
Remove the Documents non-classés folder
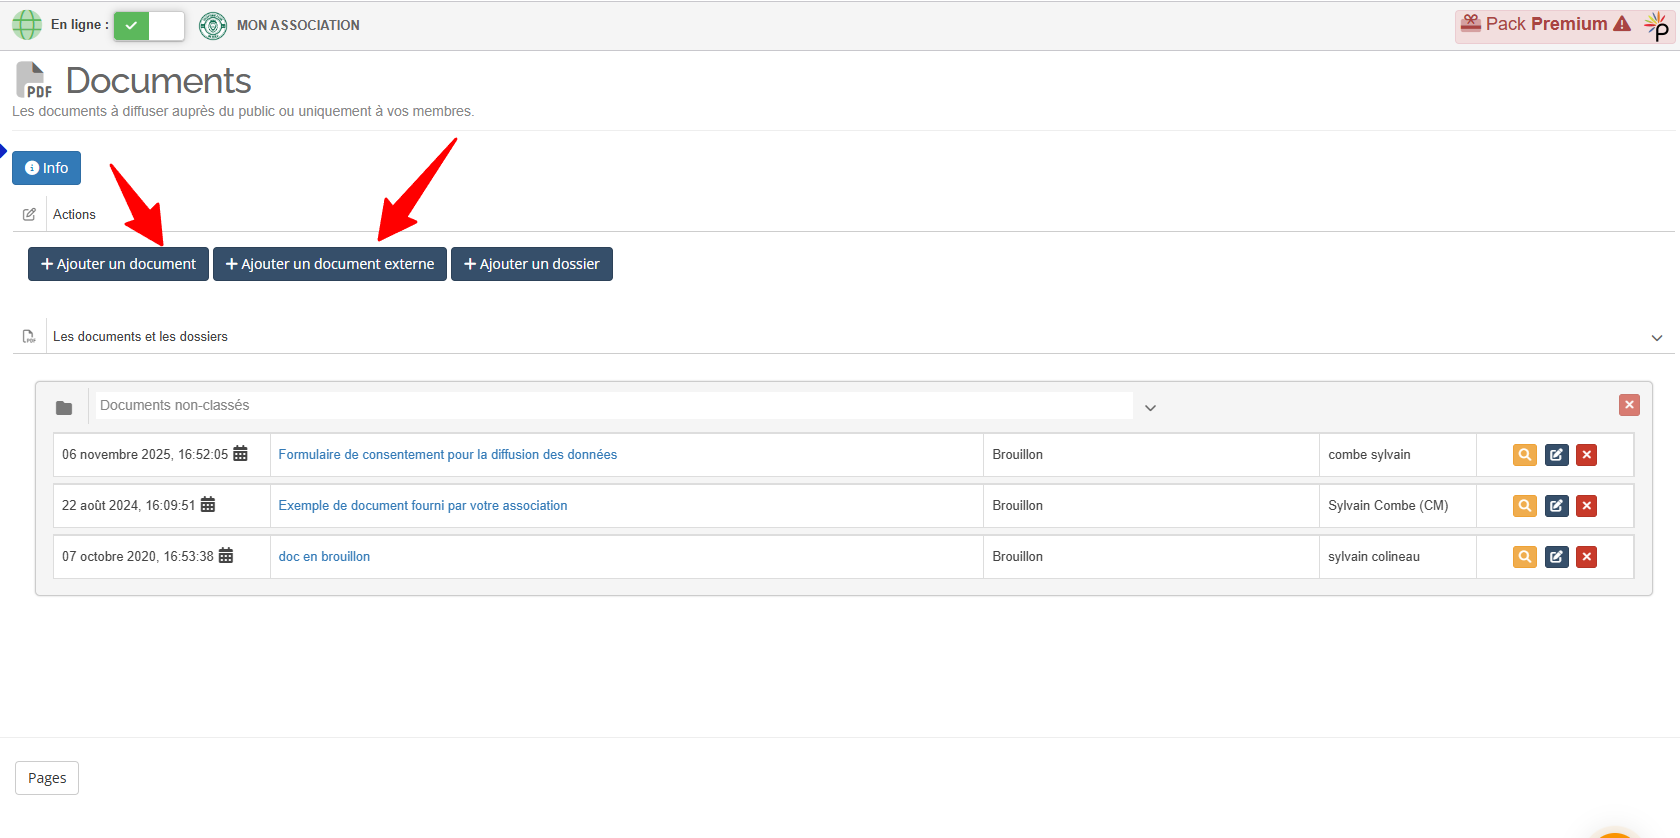pyautogui.click(x=1629, y=405)
